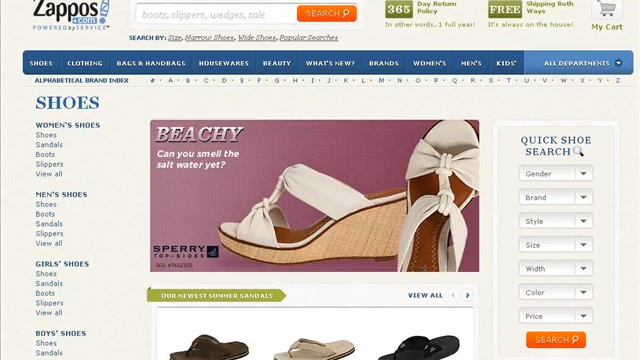Click the black flip-flop sandal thumbnail

[419, 347]
